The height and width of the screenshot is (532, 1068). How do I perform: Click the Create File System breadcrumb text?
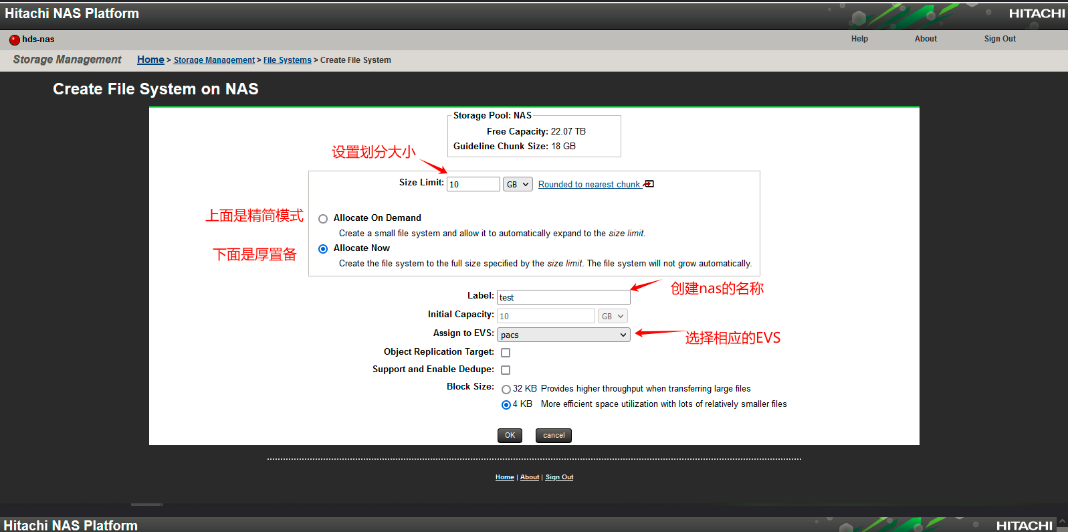tap(356, 60)
